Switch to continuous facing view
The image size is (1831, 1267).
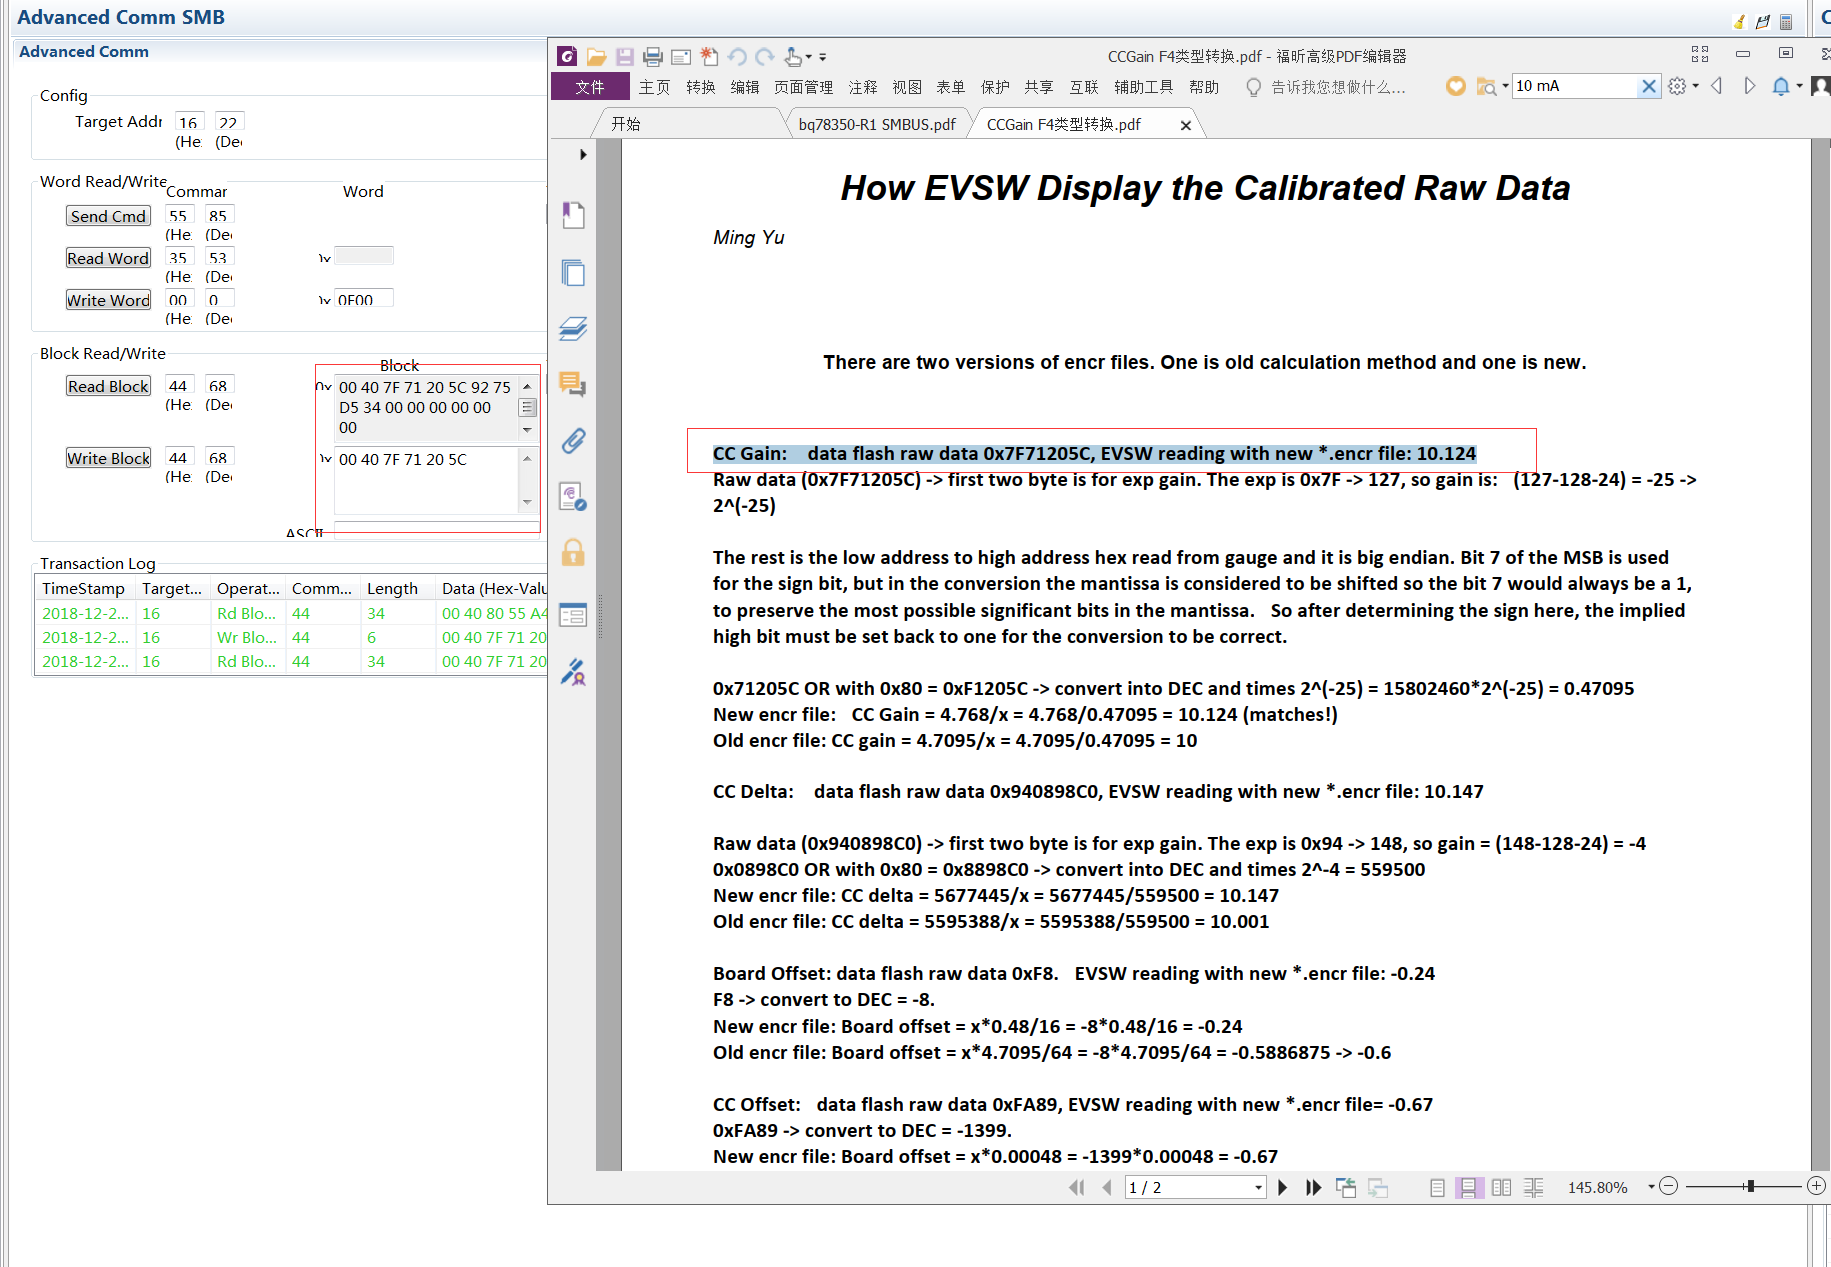(1533, 1187)
